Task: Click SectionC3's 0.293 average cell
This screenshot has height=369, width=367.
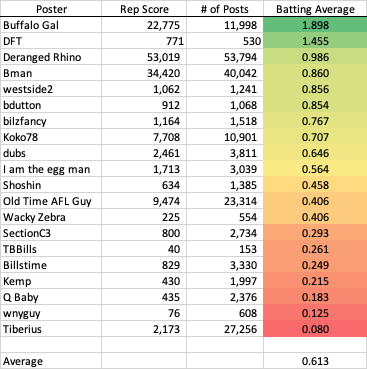Action: tap(315, 233)
